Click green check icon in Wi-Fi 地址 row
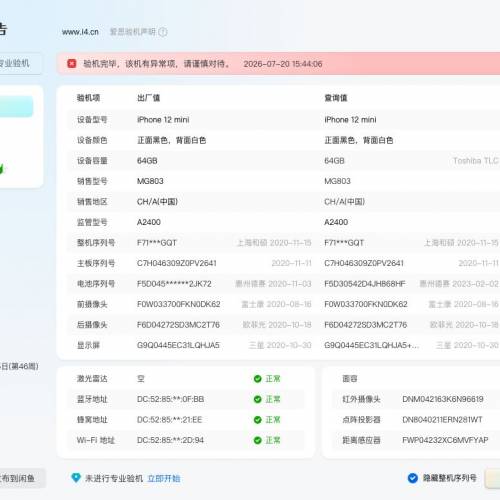The height and width of the screenshot is (500, 500). tap(257, 440)
